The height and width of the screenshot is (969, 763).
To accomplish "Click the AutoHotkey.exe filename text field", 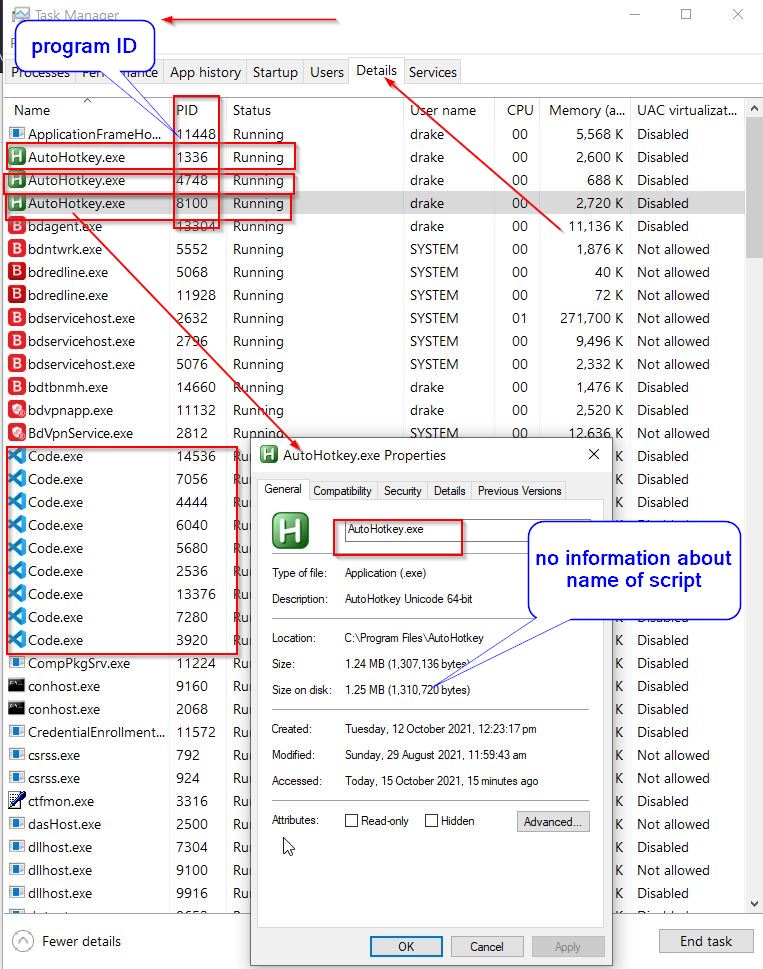I will pyautogui.click(x=402, y=530).
